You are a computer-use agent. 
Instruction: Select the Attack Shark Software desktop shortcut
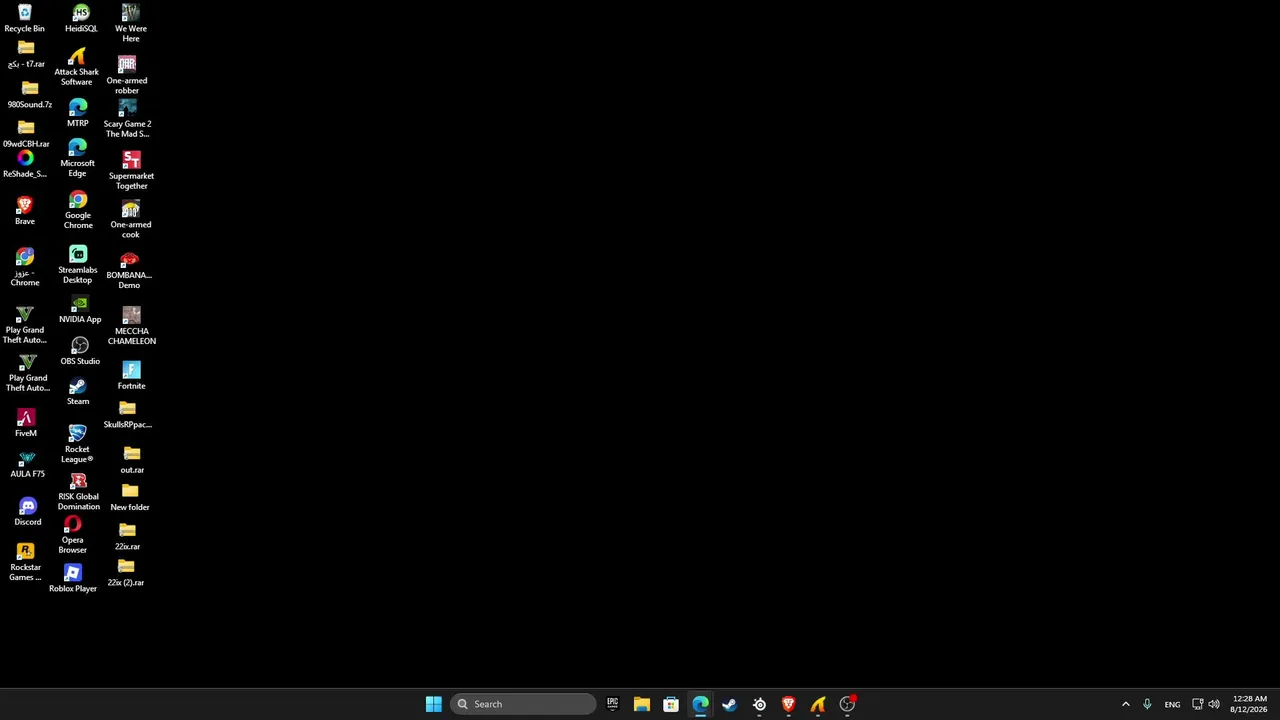pyautogui.click(x=77, y=67)
